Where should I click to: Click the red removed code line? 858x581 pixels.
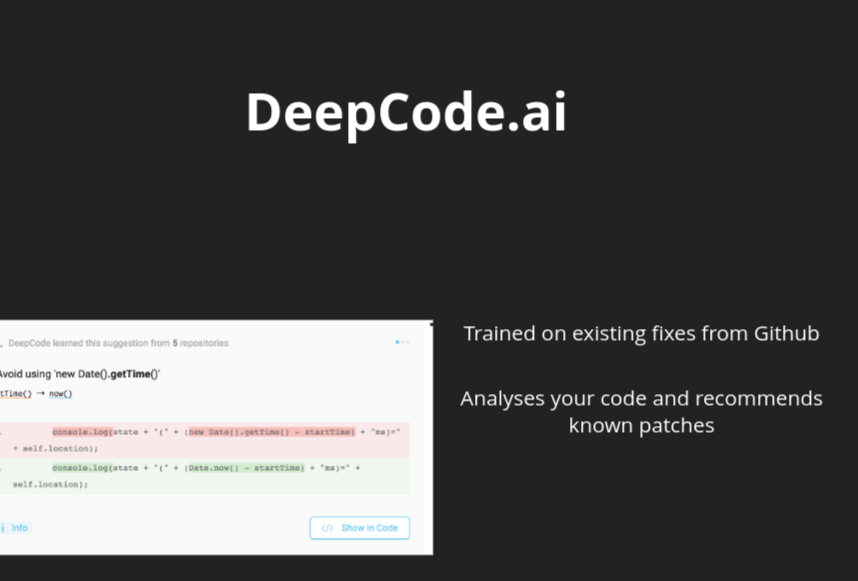point(205,440)
